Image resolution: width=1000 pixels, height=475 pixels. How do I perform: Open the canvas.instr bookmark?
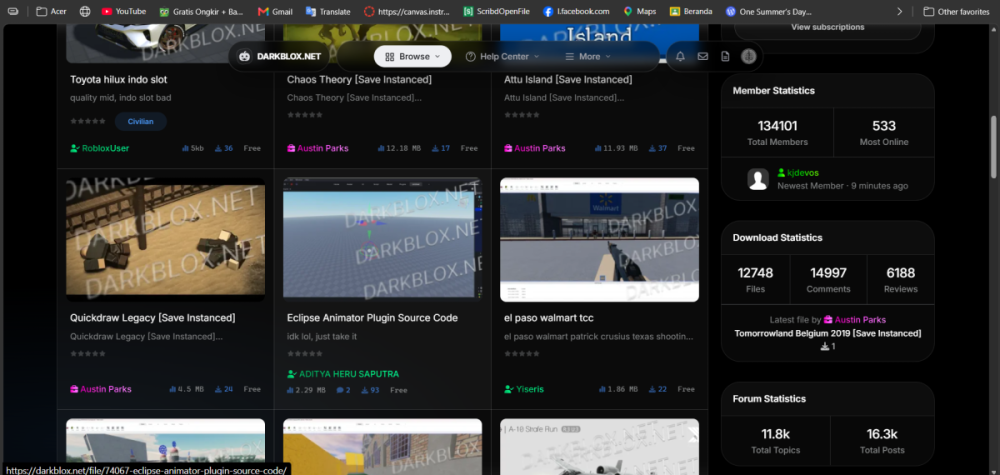(x=407, y=11)
